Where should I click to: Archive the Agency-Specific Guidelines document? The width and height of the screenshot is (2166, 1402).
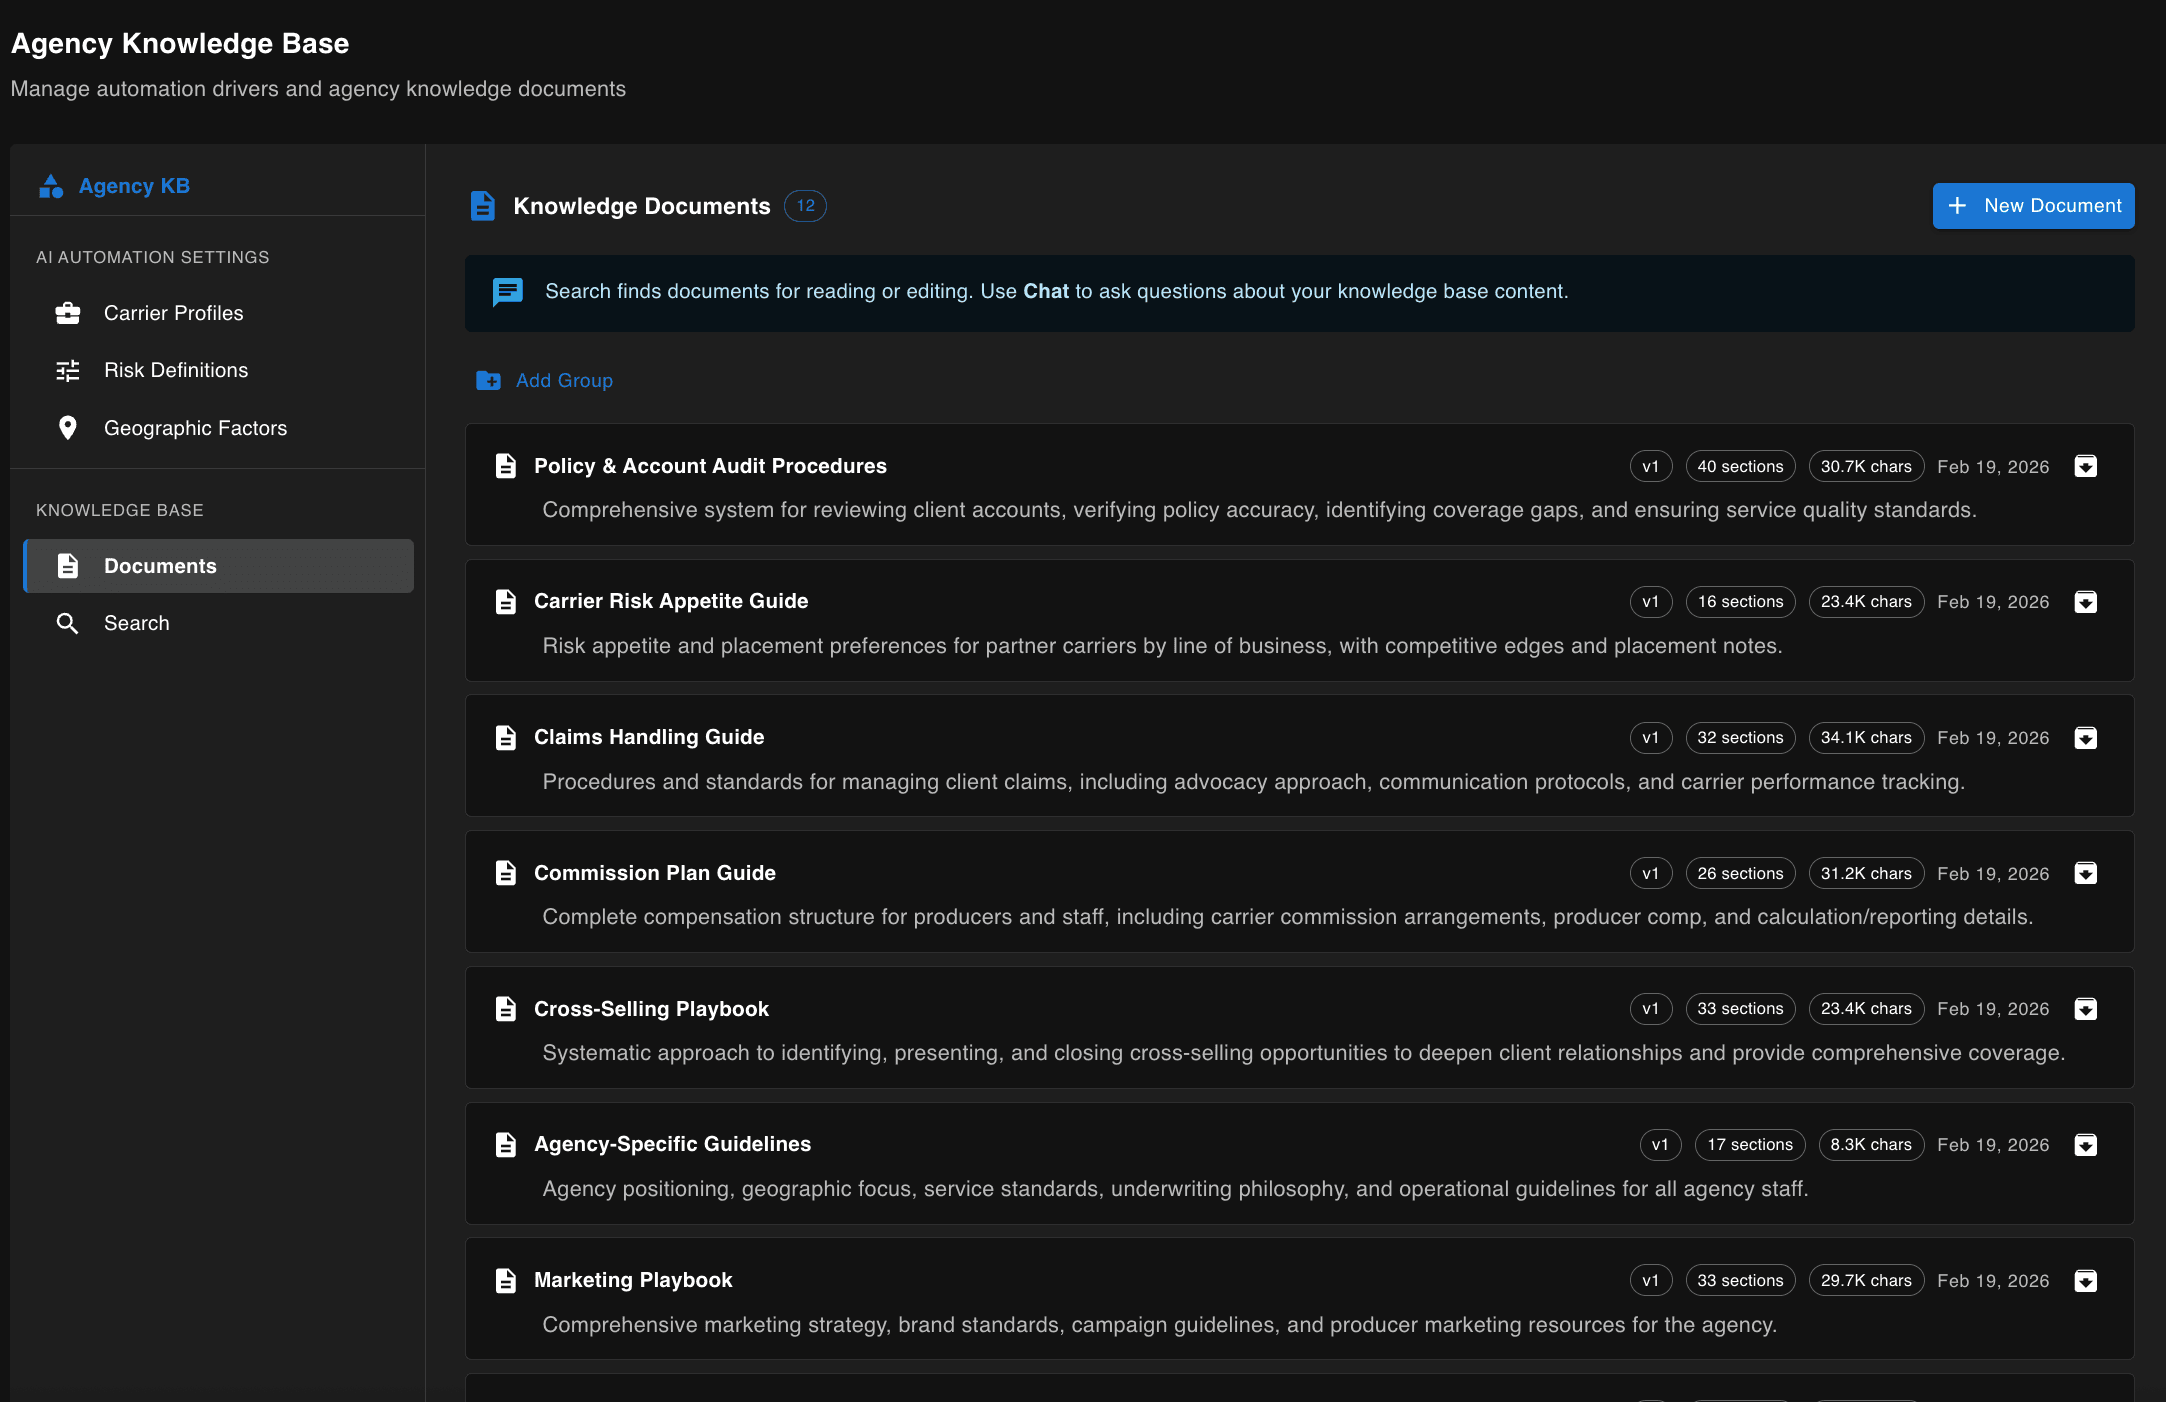point(2086,1145)
